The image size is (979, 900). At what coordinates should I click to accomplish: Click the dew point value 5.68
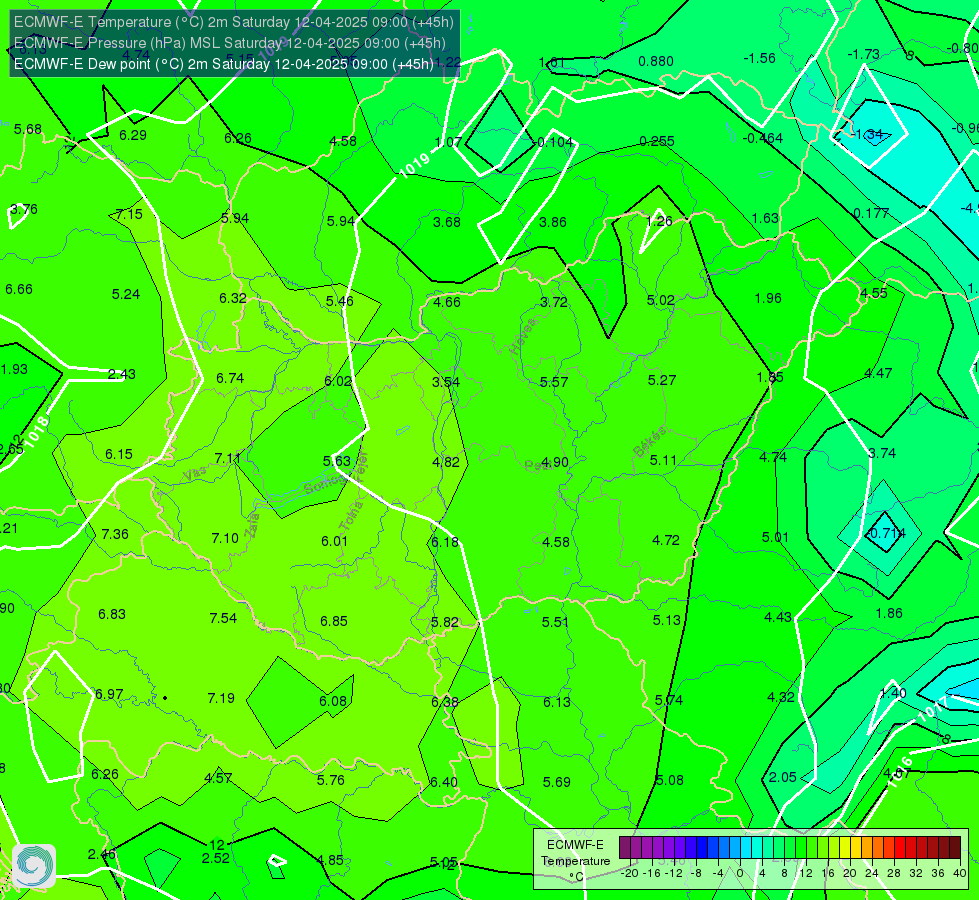coord(28,129)
